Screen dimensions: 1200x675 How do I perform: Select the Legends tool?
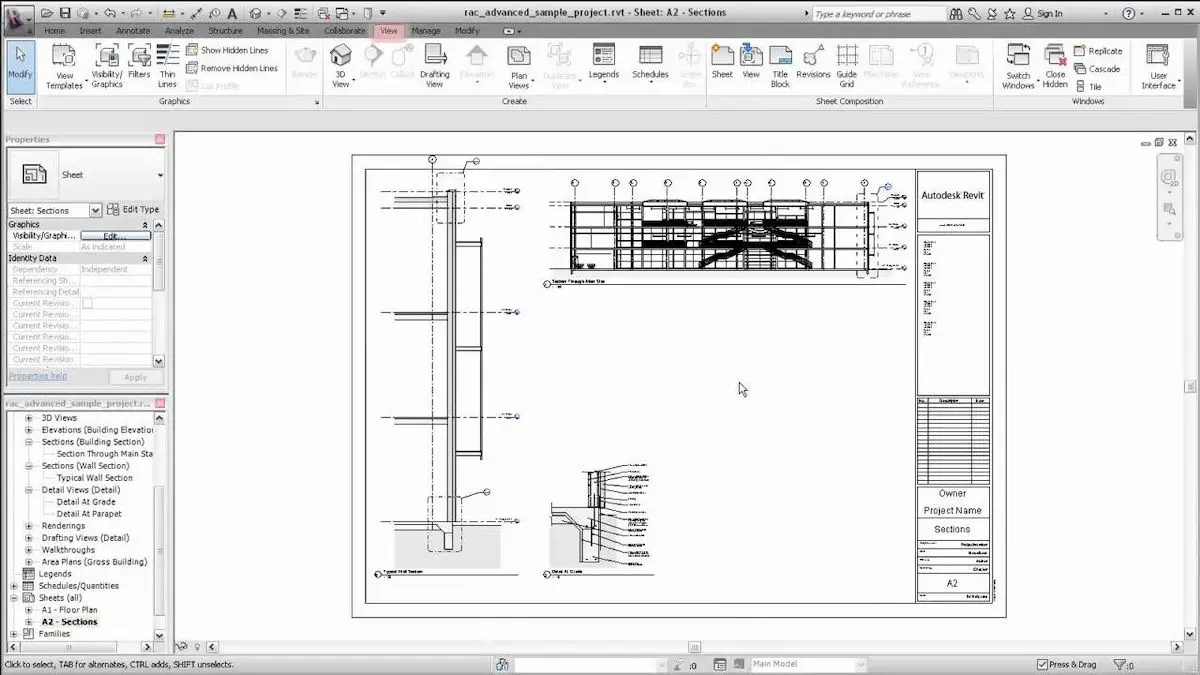(603, 63)
